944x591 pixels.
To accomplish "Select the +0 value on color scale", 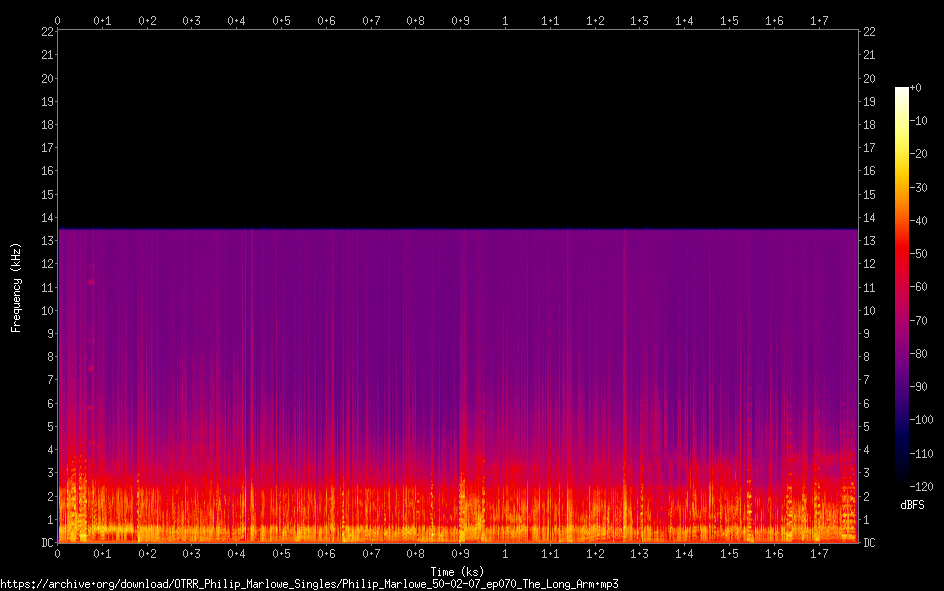I will coord(917,88).
